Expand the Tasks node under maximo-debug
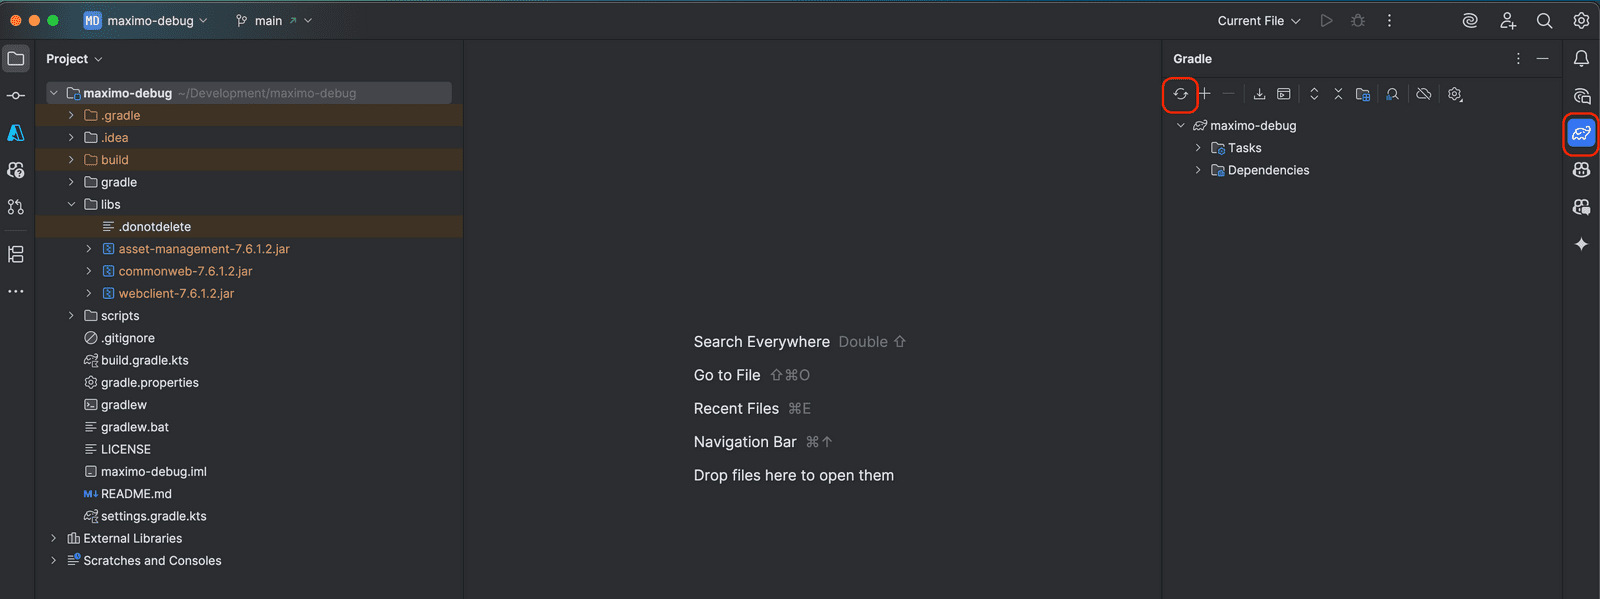This screenshot has width=1600, height=599. [x=1197, y=147]
